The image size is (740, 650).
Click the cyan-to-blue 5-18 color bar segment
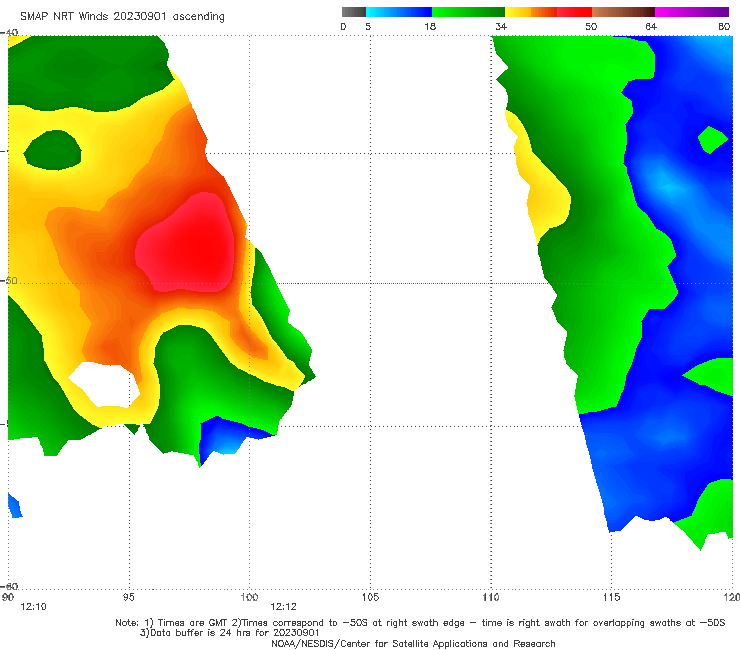click(399, 12)
